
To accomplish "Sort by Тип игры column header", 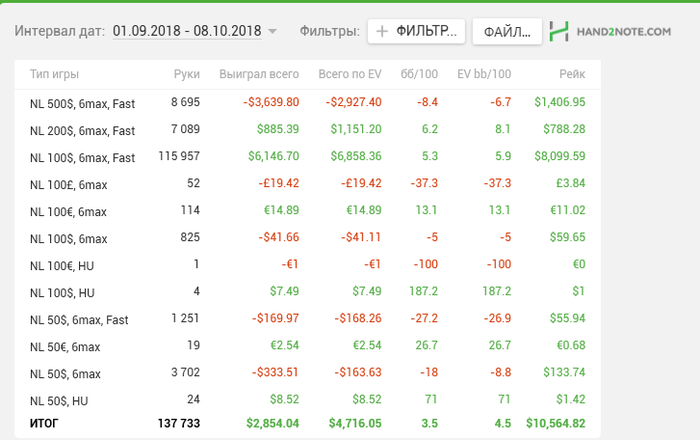I will pyautogui.click(x=54, y=74).
